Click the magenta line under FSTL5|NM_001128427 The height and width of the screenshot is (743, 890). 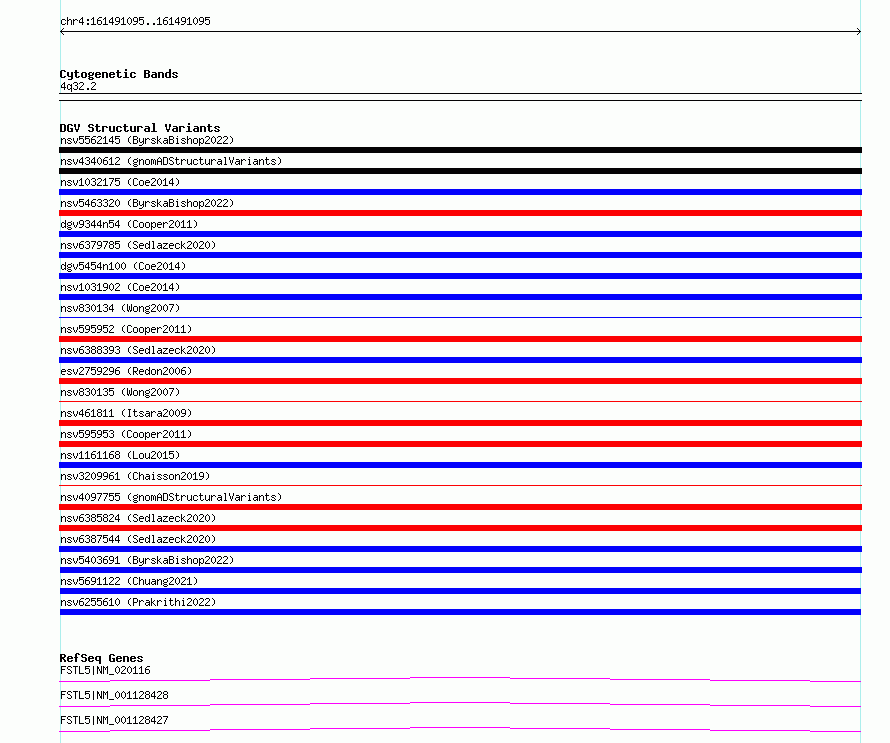click(x=460, y=729)
